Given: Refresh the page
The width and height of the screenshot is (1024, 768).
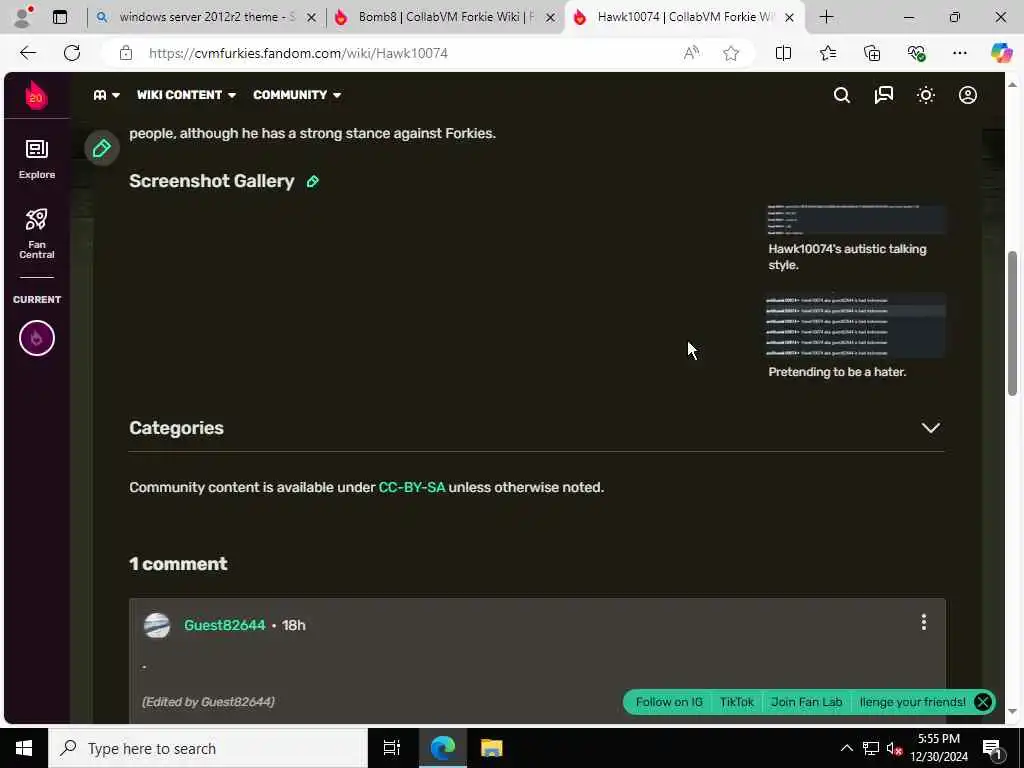Looking at the screenshot, I should coord(72,53).
